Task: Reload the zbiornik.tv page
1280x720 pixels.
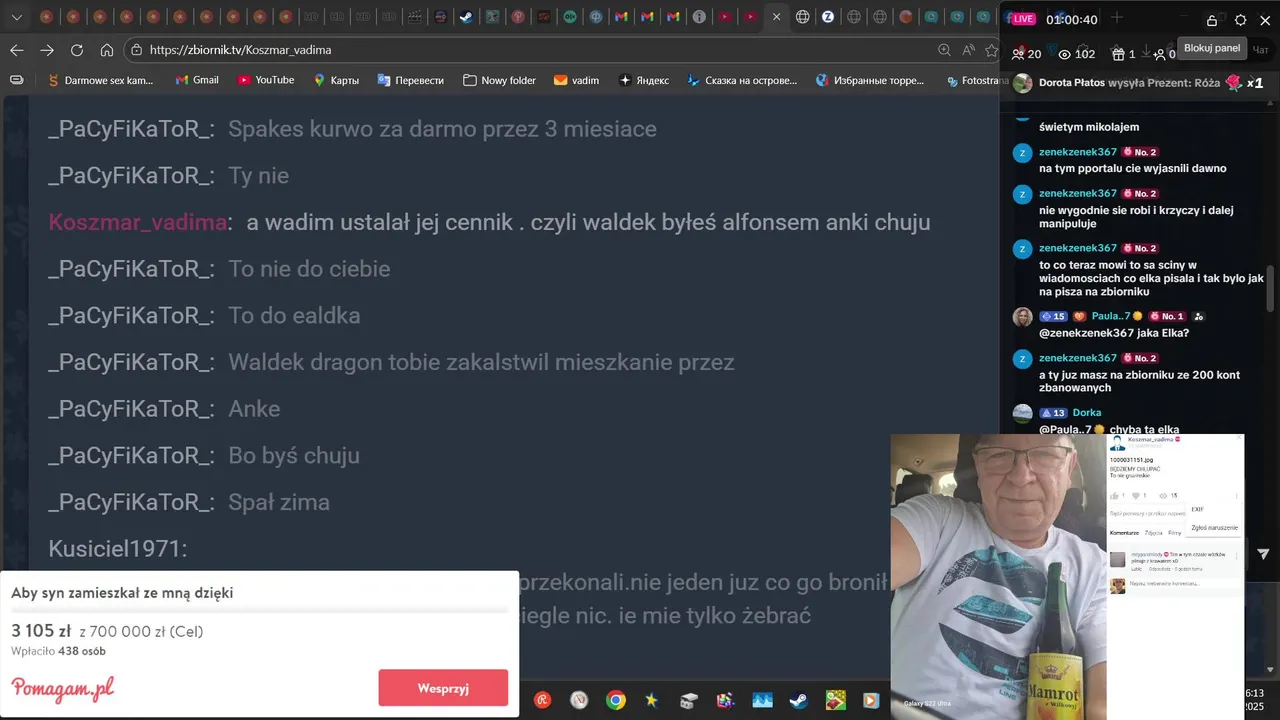Action: (77, 50)
